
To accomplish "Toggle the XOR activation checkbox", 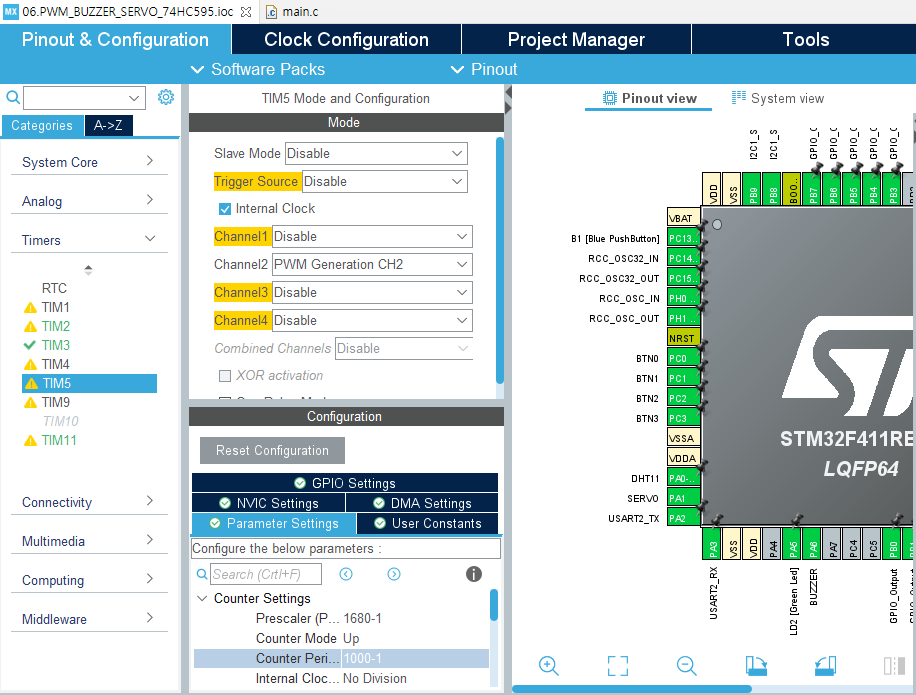I will point(224,376).
